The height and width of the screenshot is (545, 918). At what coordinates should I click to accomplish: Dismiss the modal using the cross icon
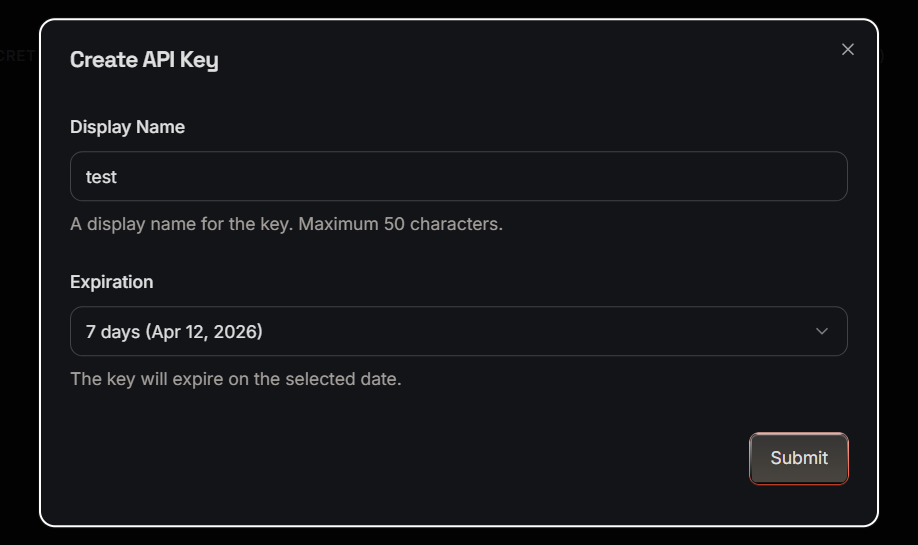tap(847, 49)
